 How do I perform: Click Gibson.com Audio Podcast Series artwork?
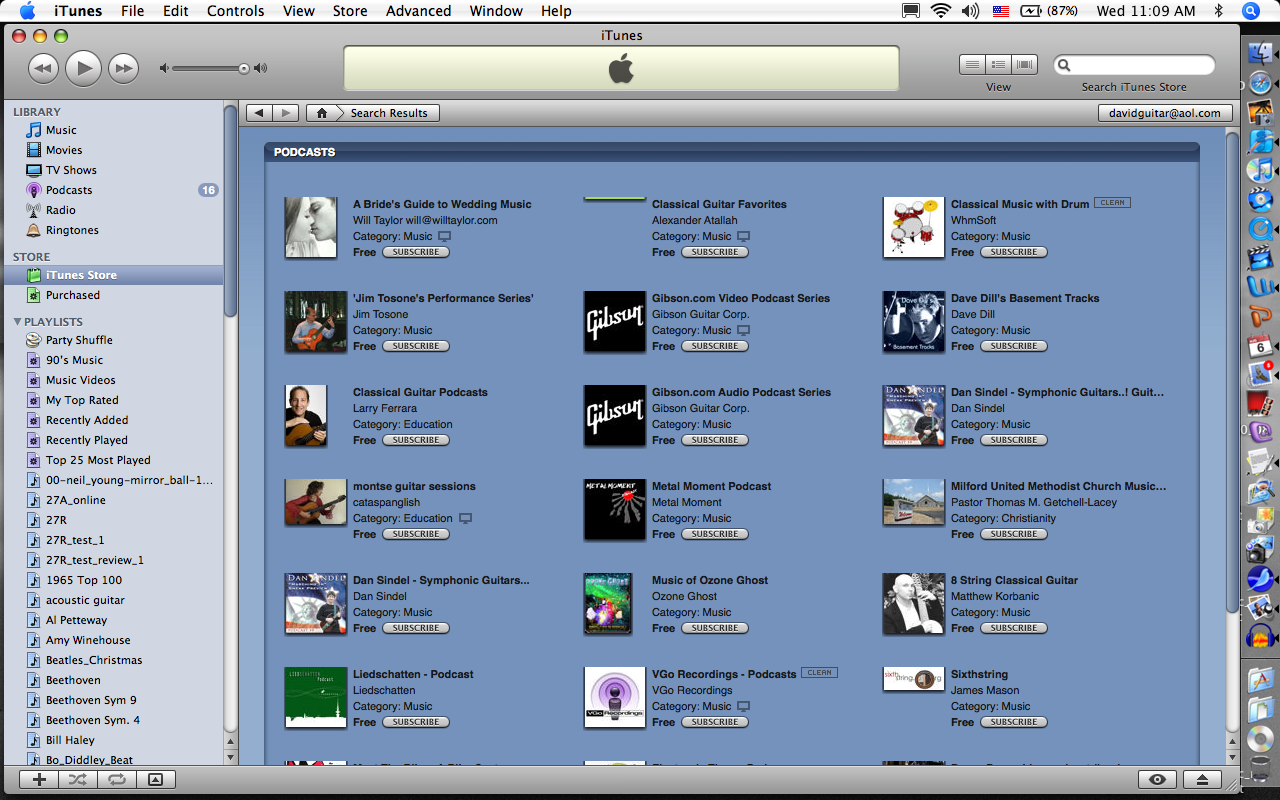[615, 415]
